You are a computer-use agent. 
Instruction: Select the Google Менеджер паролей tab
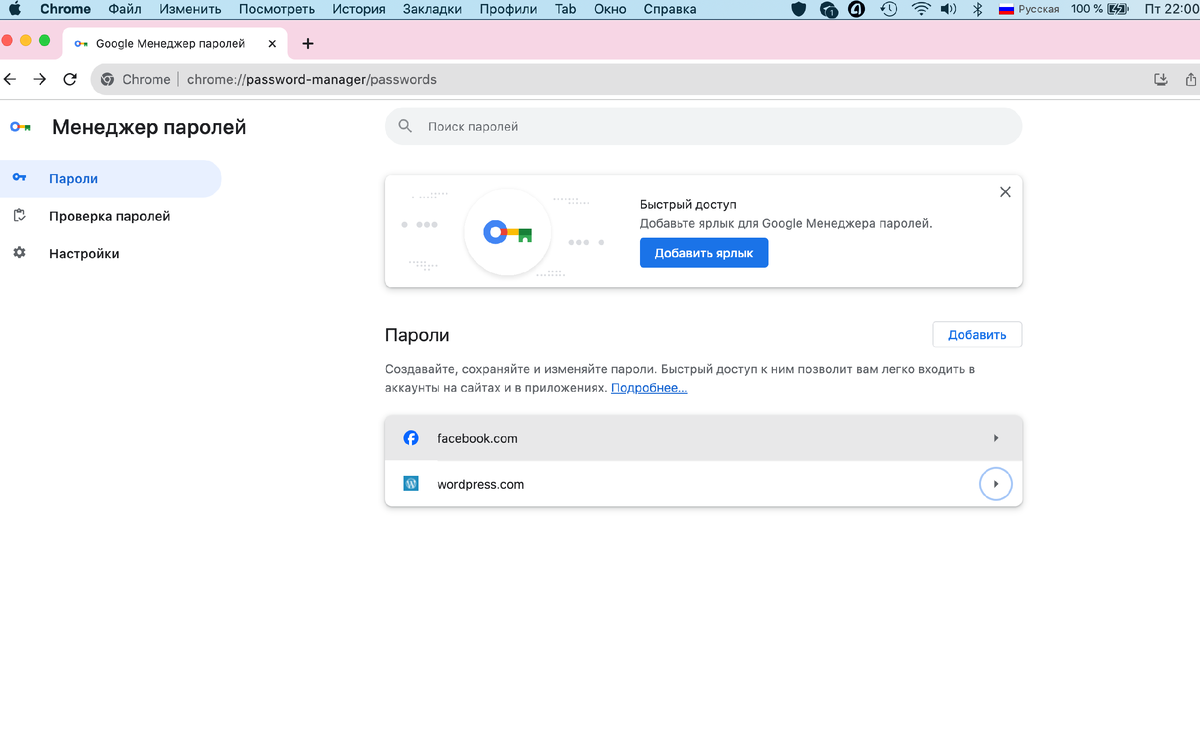174,44
